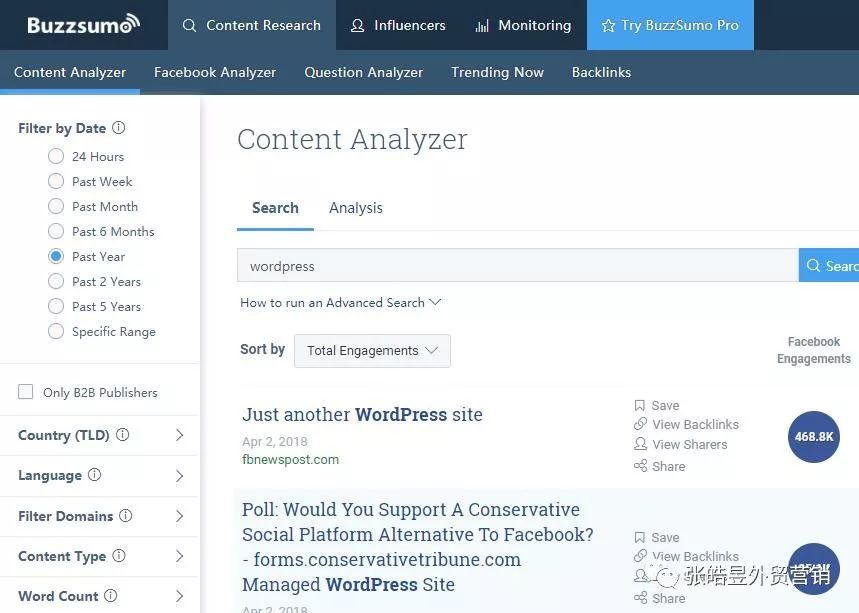Click the Country (TLD) info icon
This screenshot has height=613, width=859.
[123, 435]
